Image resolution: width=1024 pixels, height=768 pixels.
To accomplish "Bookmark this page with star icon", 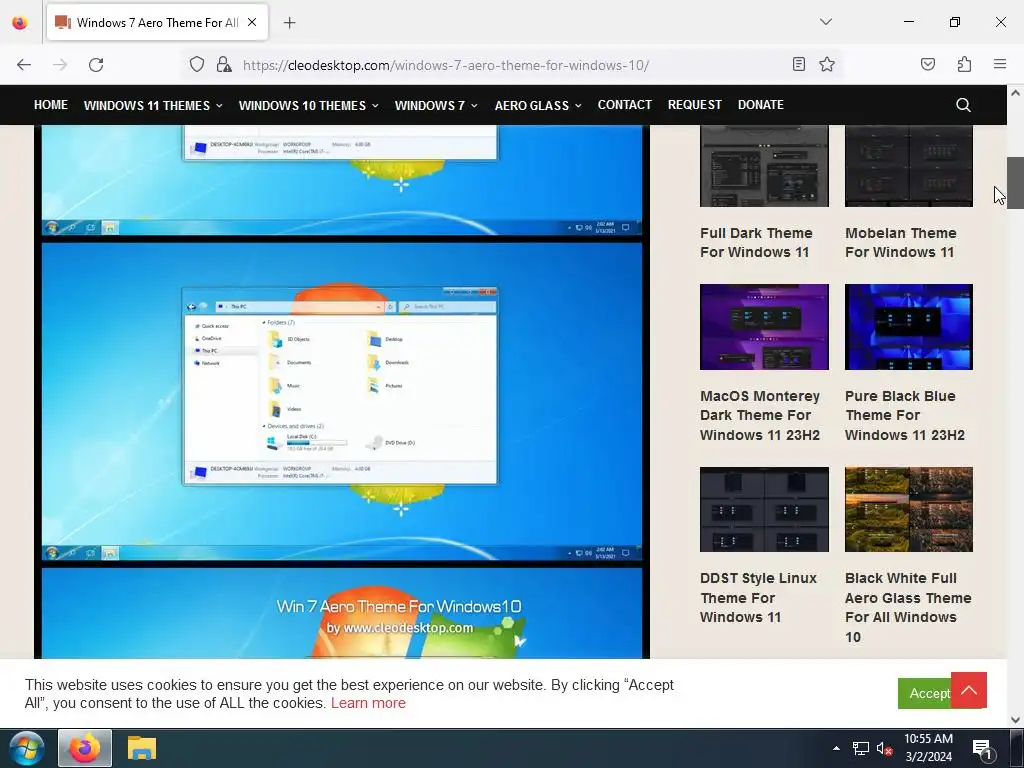I will tap(827, 64).
